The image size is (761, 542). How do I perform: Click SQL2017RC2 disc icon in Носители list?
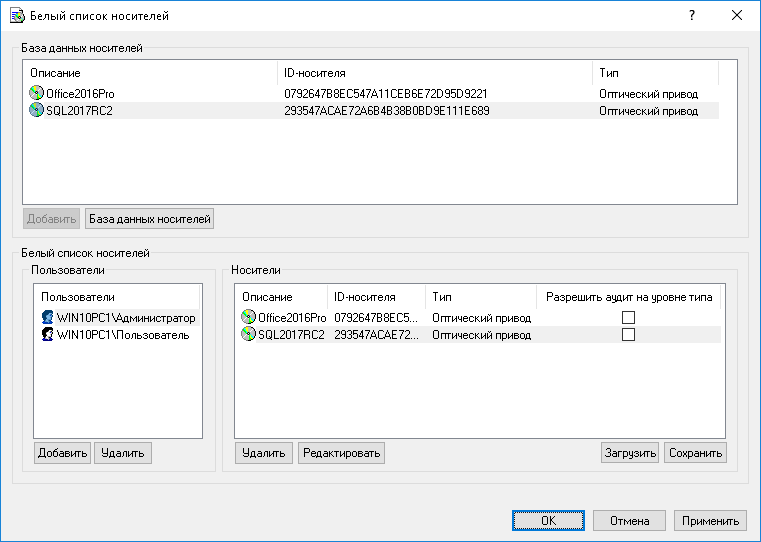248,335
